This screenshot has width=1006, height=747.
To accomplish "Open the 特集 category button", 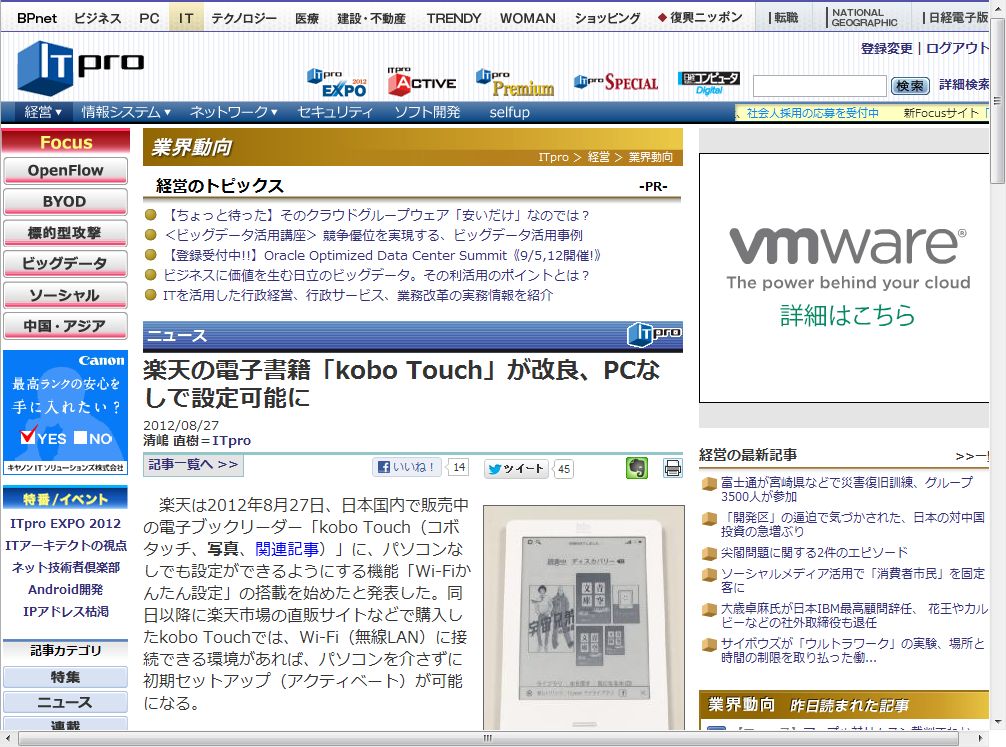I will [x=65, y=677].
